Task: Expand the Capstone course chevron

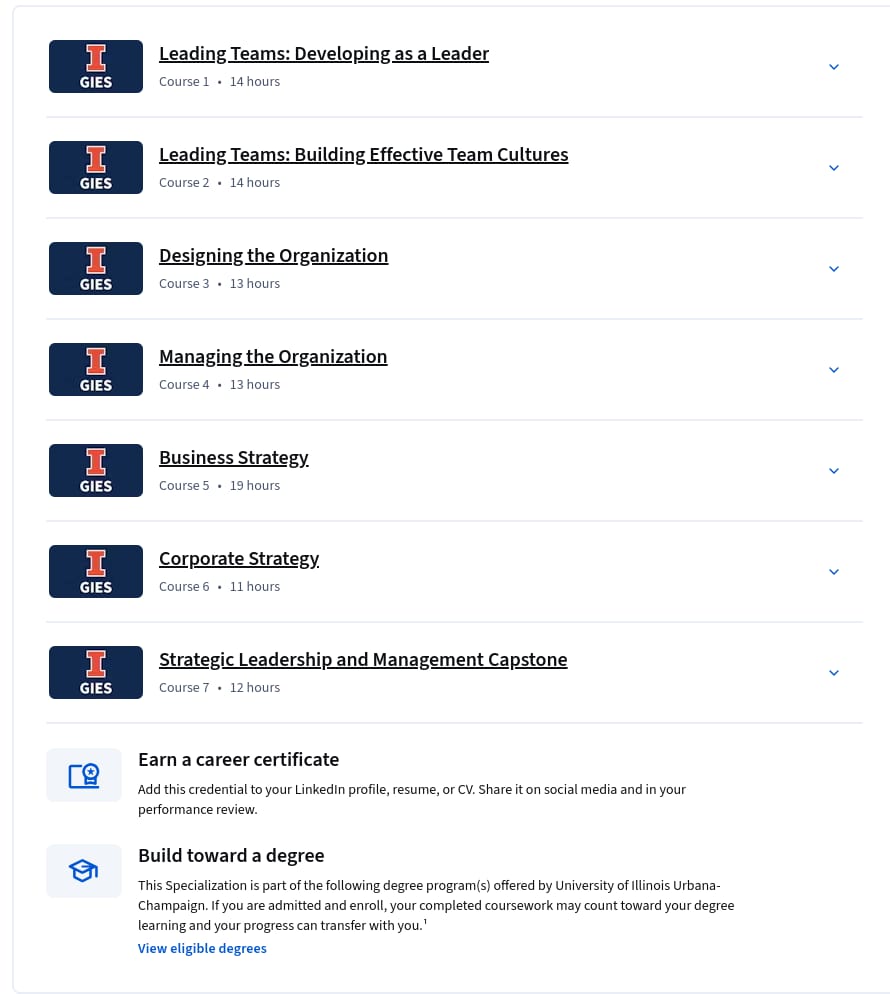Action: click(x=834, y=673)
